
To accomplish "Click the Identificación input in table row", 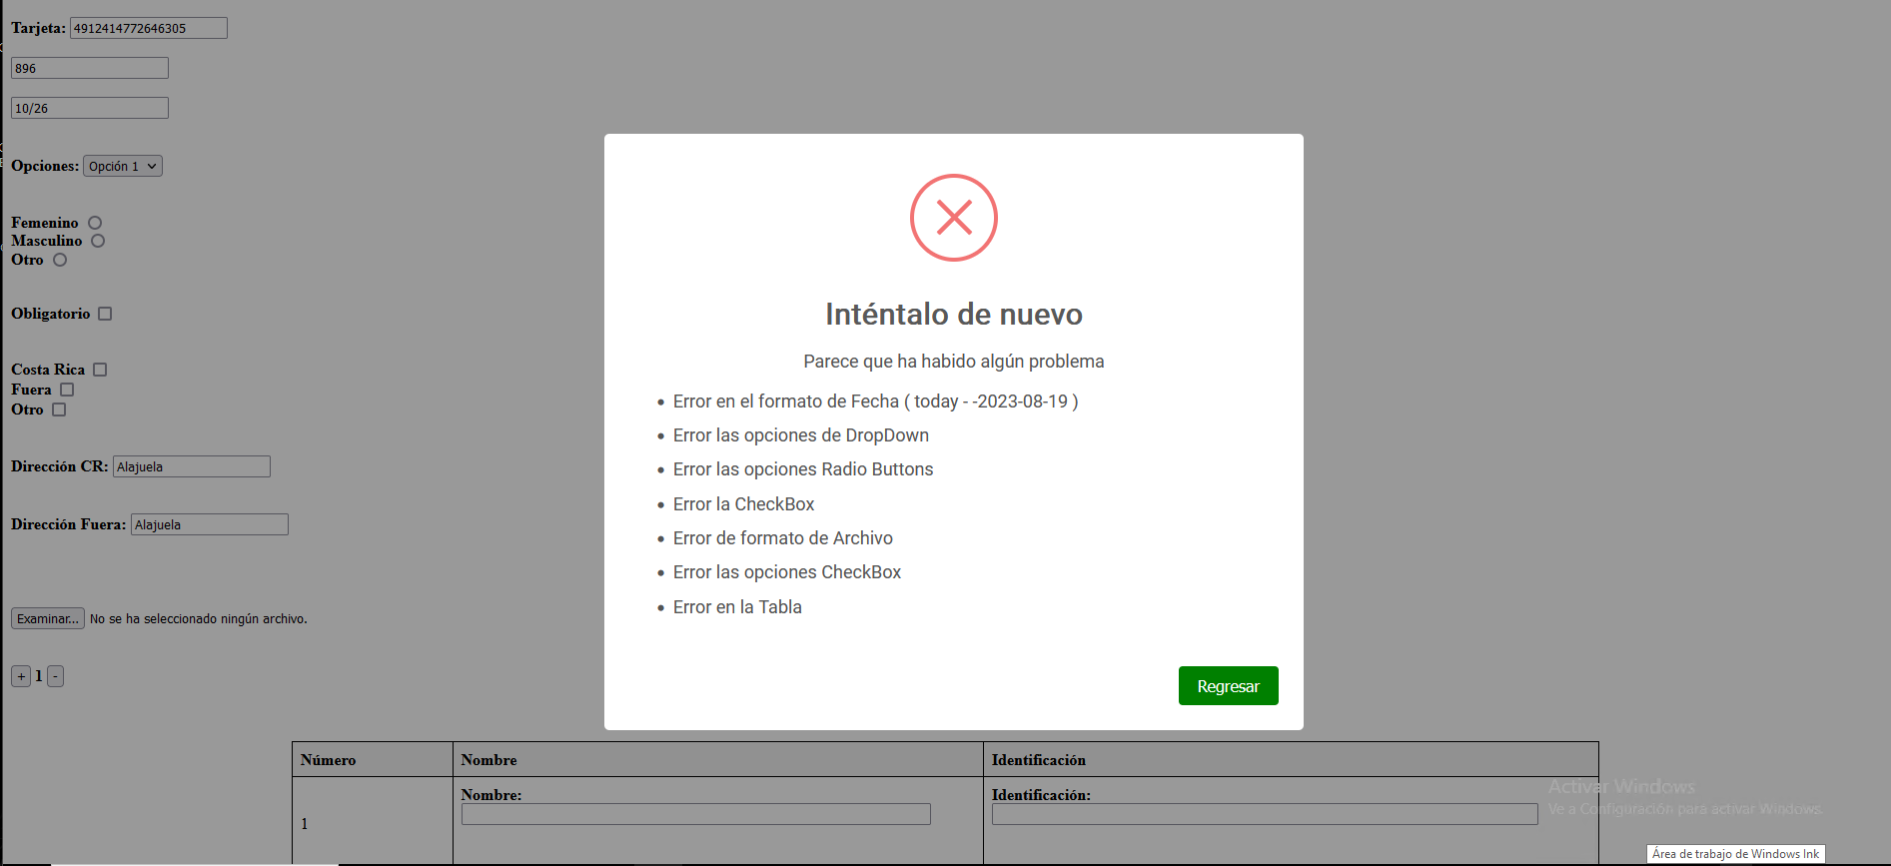I will point(1265,815).
